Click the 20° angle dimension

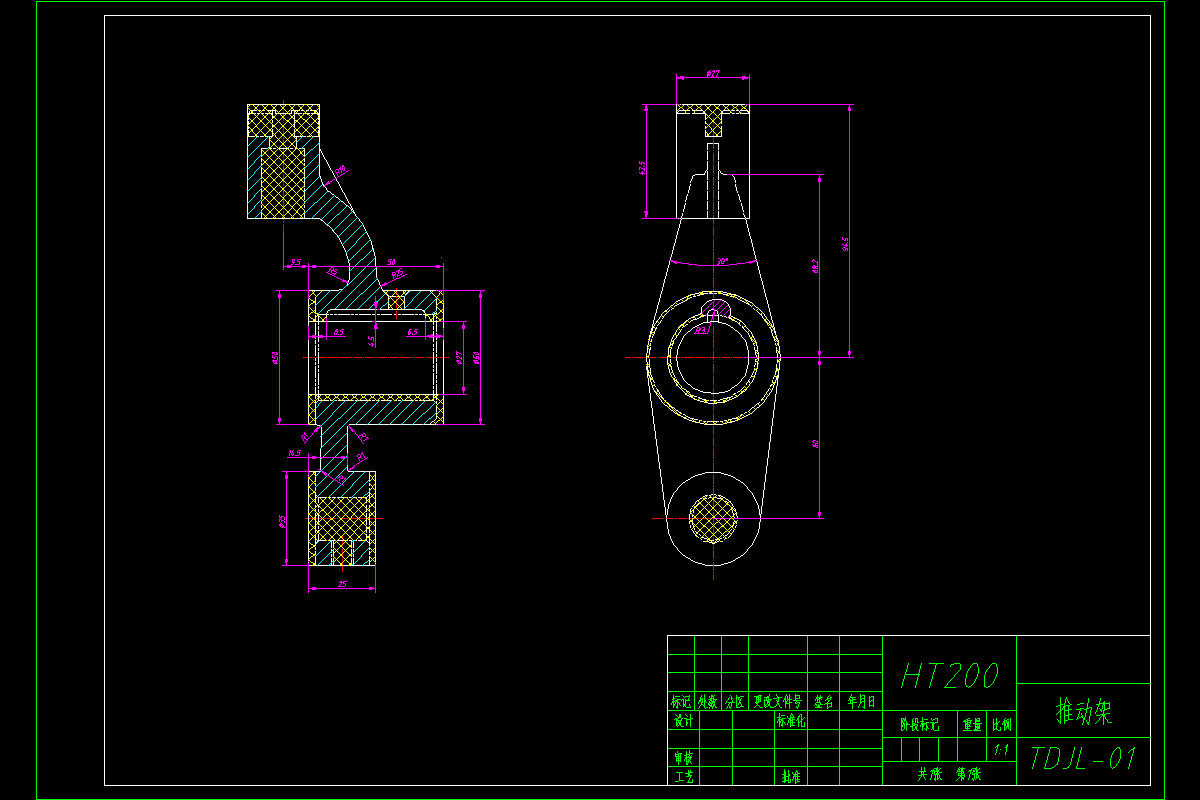pos(723,261)
